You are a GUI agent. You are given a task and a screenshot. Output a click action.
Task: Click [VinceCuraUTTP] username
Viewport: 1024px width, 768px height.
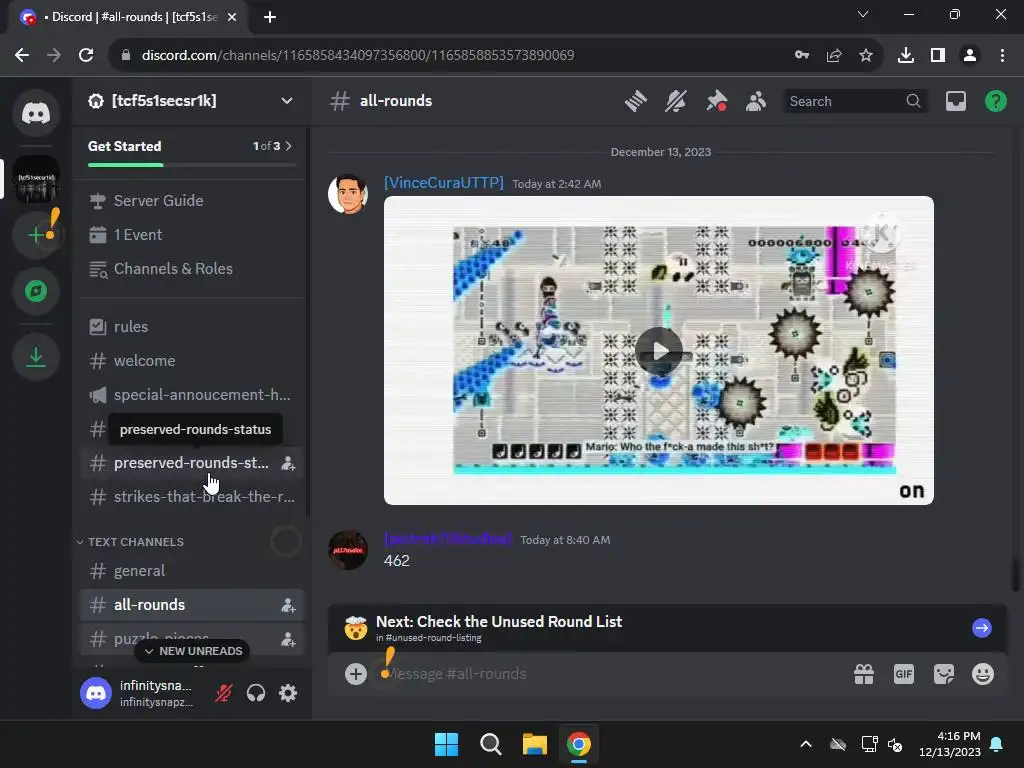click(x=443, y=183)
